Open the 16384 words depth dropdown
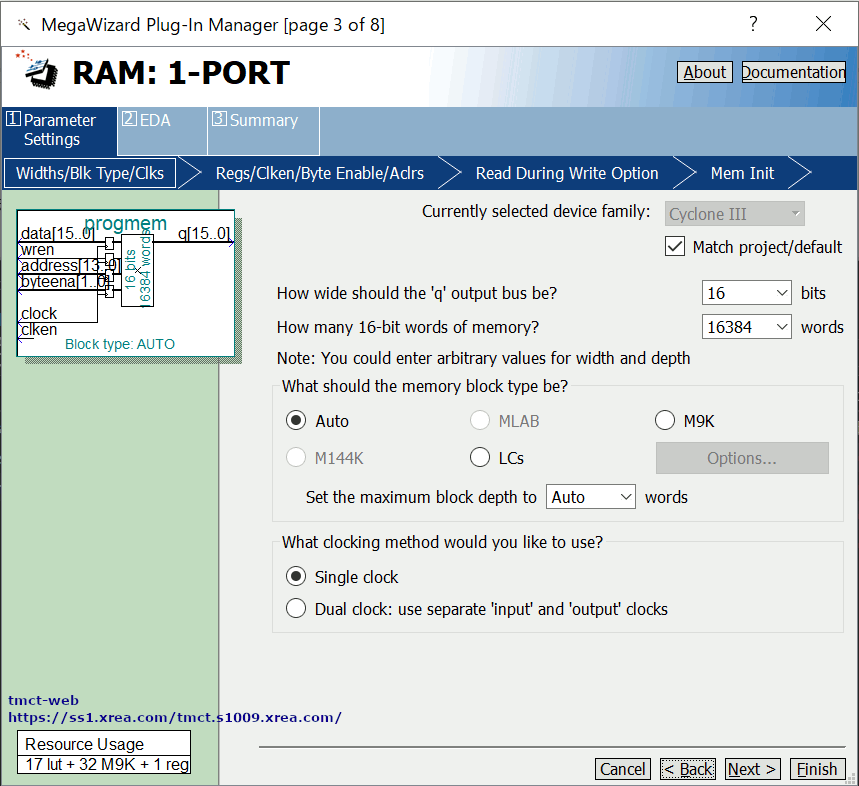Screen dimensions: 859x786 coord(746,327)
